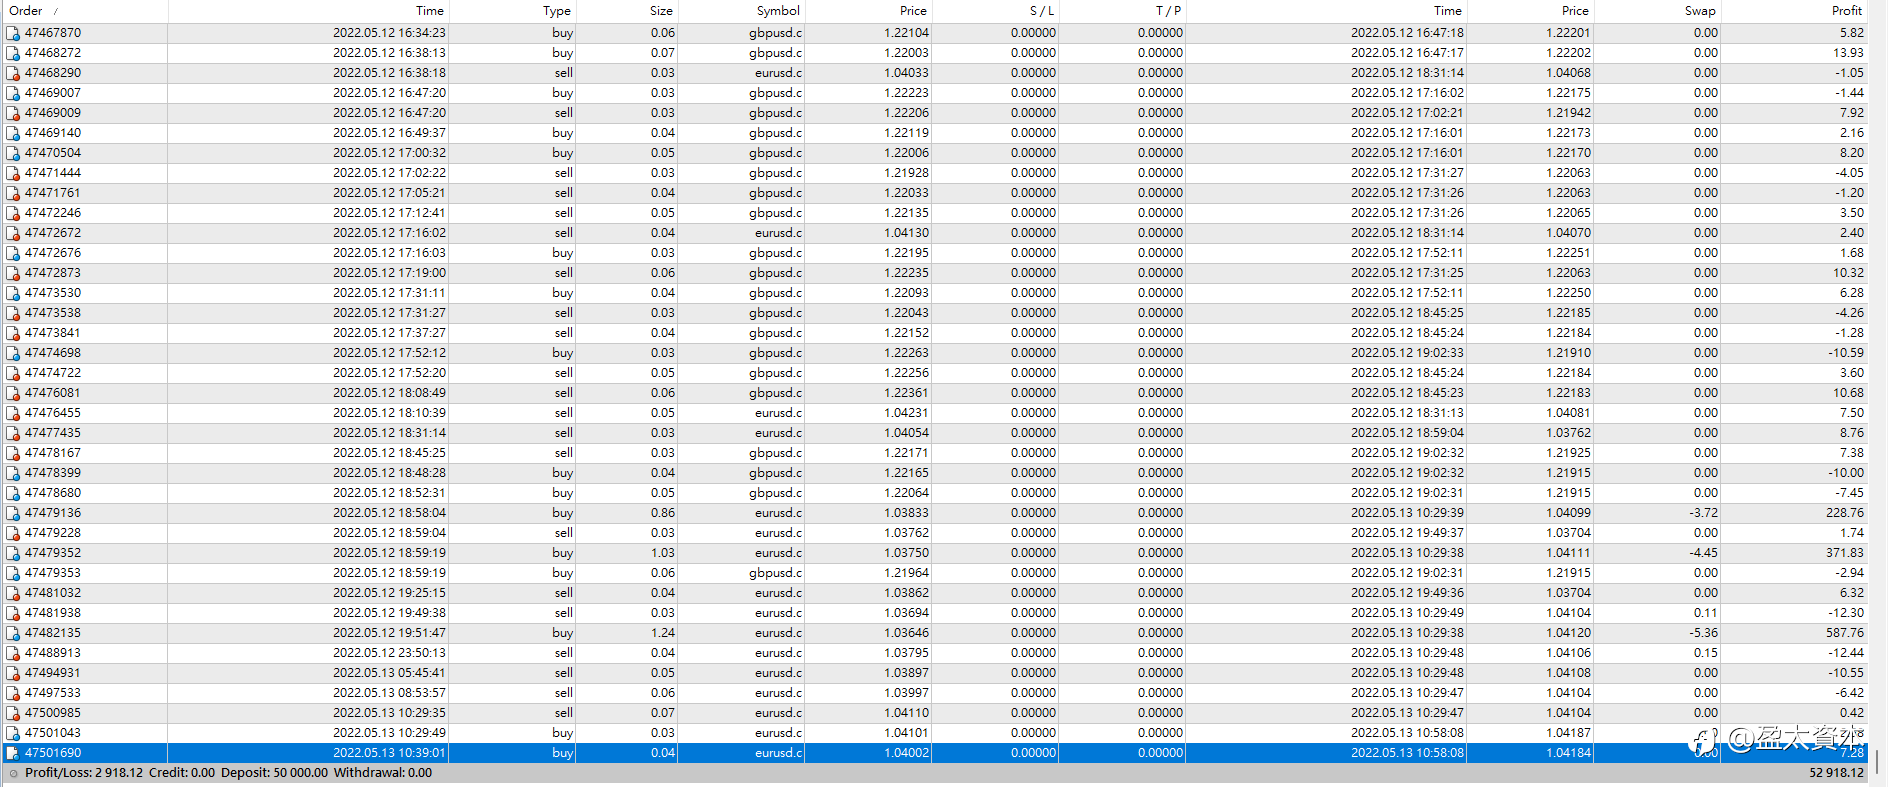This screenshot has height=787, width=1888.
Task: Select the profit value 13.93
Action: pos(1848,53)
